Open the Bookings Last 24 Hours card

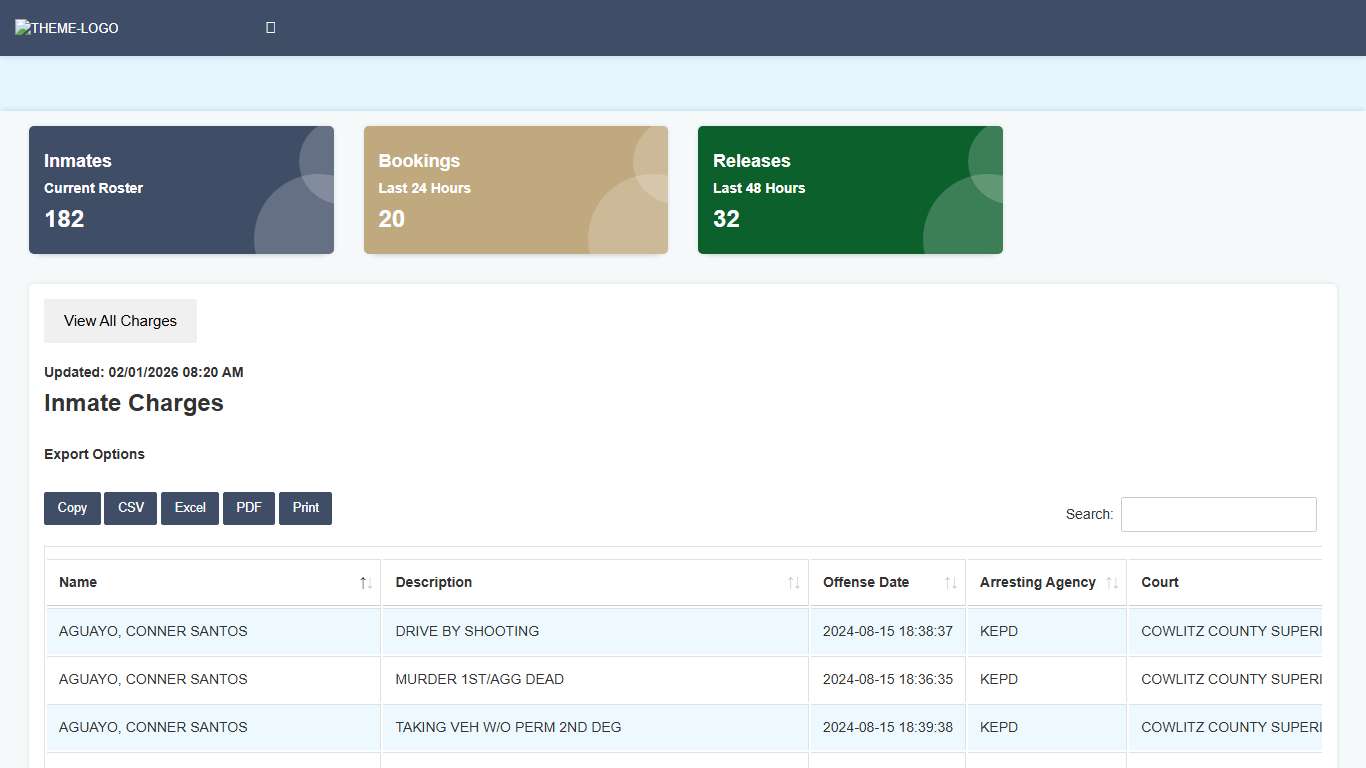pyautogui.click(x=515, y=190)
